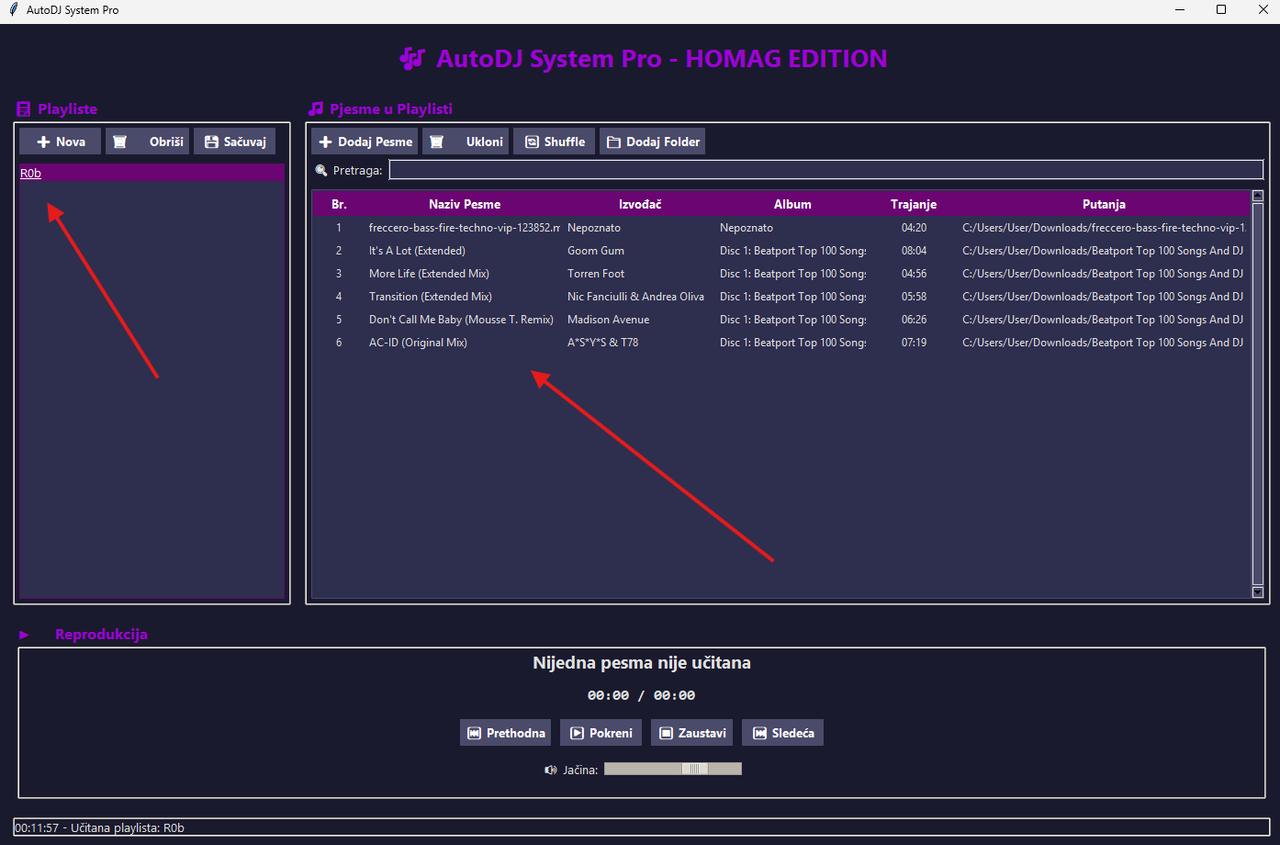Click Nijedna pesma nije učitana label
Viewport: 1280px width, 845px height.
point(641,663)
